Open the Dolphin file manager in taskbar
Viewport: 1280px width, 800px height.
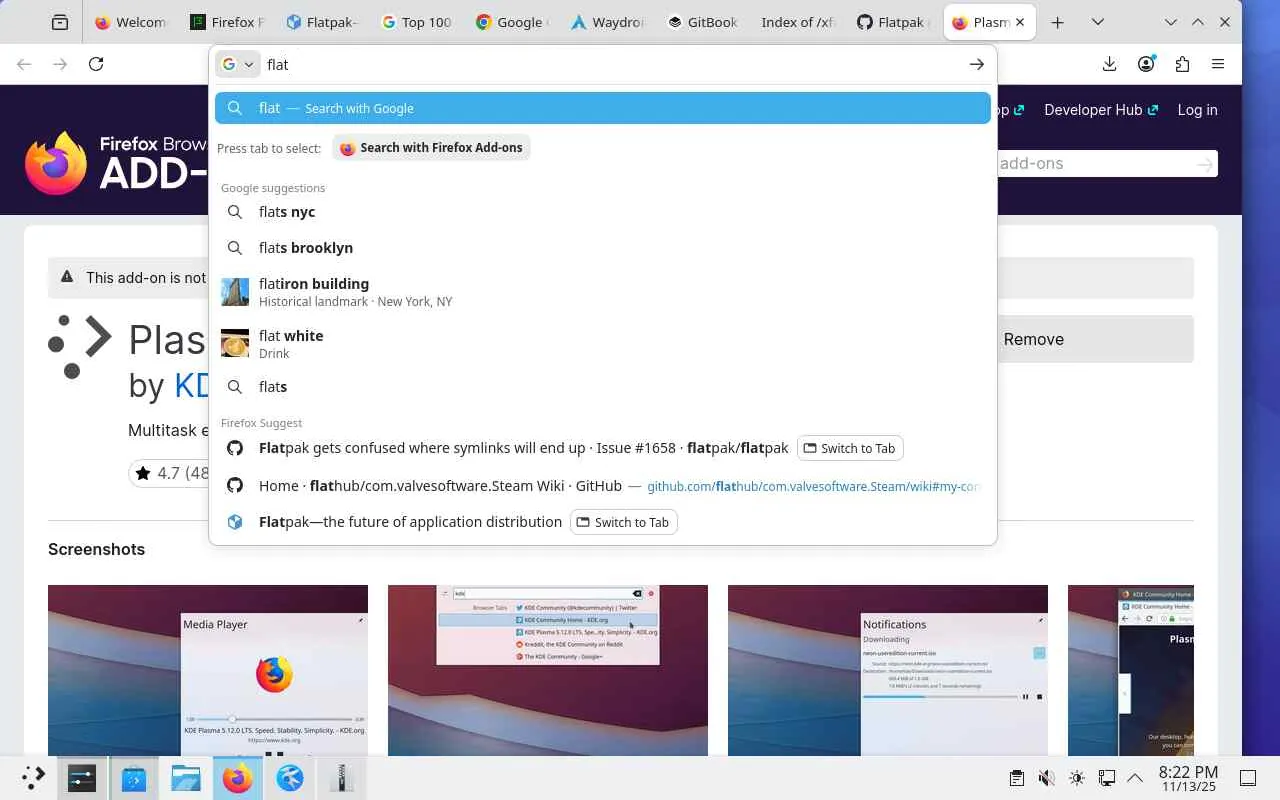point(186,778)
